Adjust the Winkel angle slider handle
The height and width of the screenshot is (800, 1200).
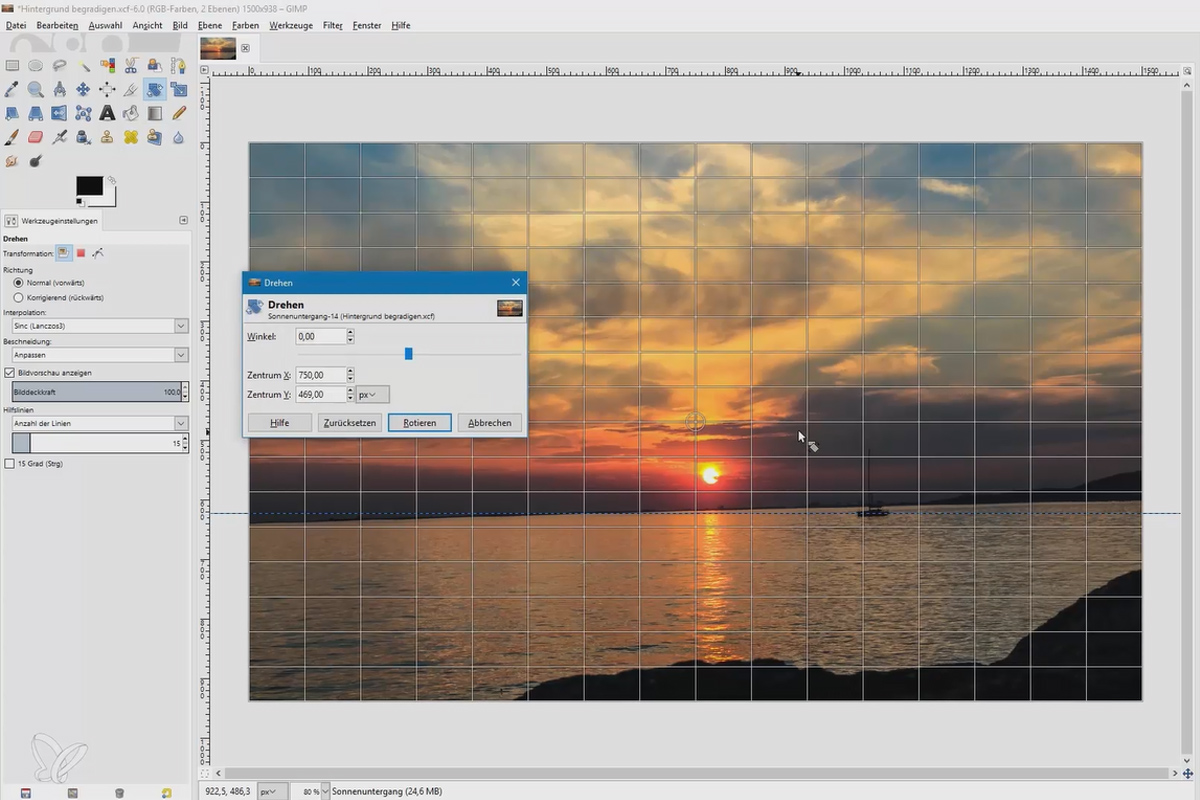pos(408,353)
